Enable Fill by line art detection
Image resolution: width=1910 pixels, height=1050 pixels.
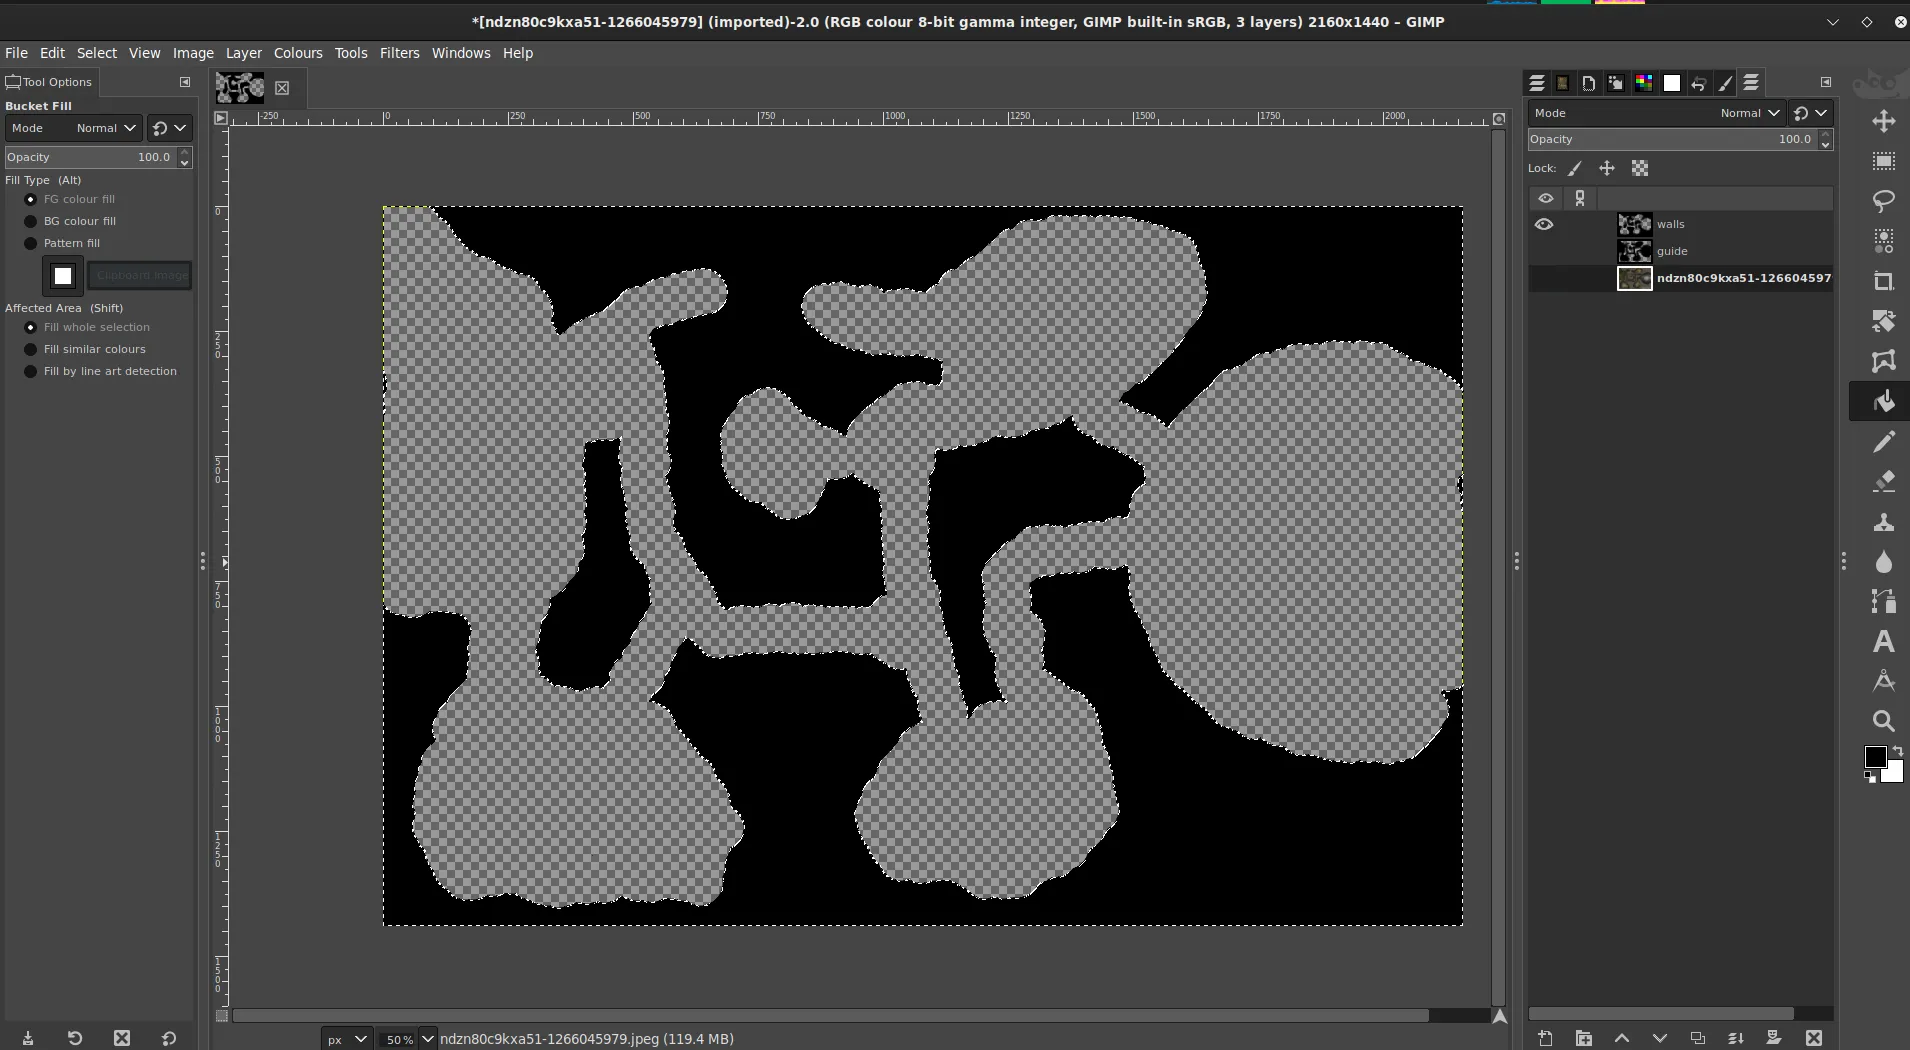[x=31, y=371]
